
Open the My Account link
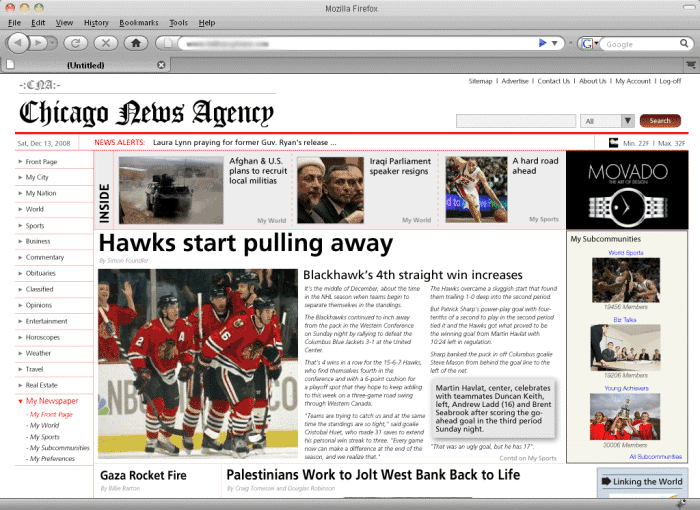(633, 81)
